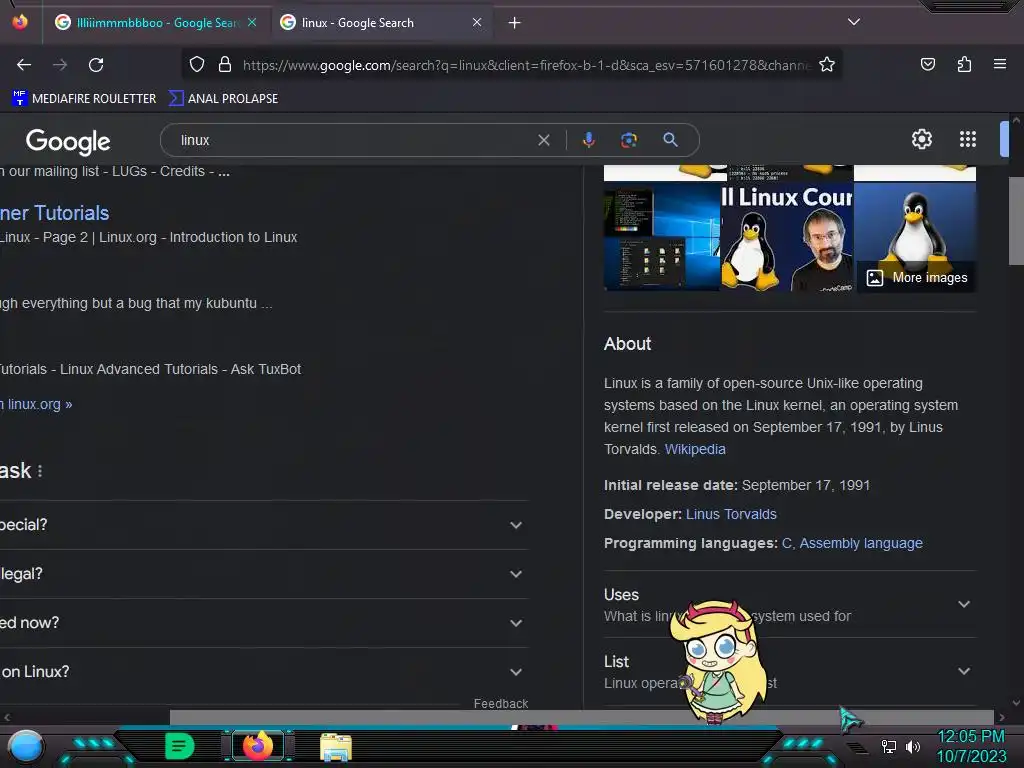Click the site security padlock icon
This screenshot has height=768, width=1024.
225,64
